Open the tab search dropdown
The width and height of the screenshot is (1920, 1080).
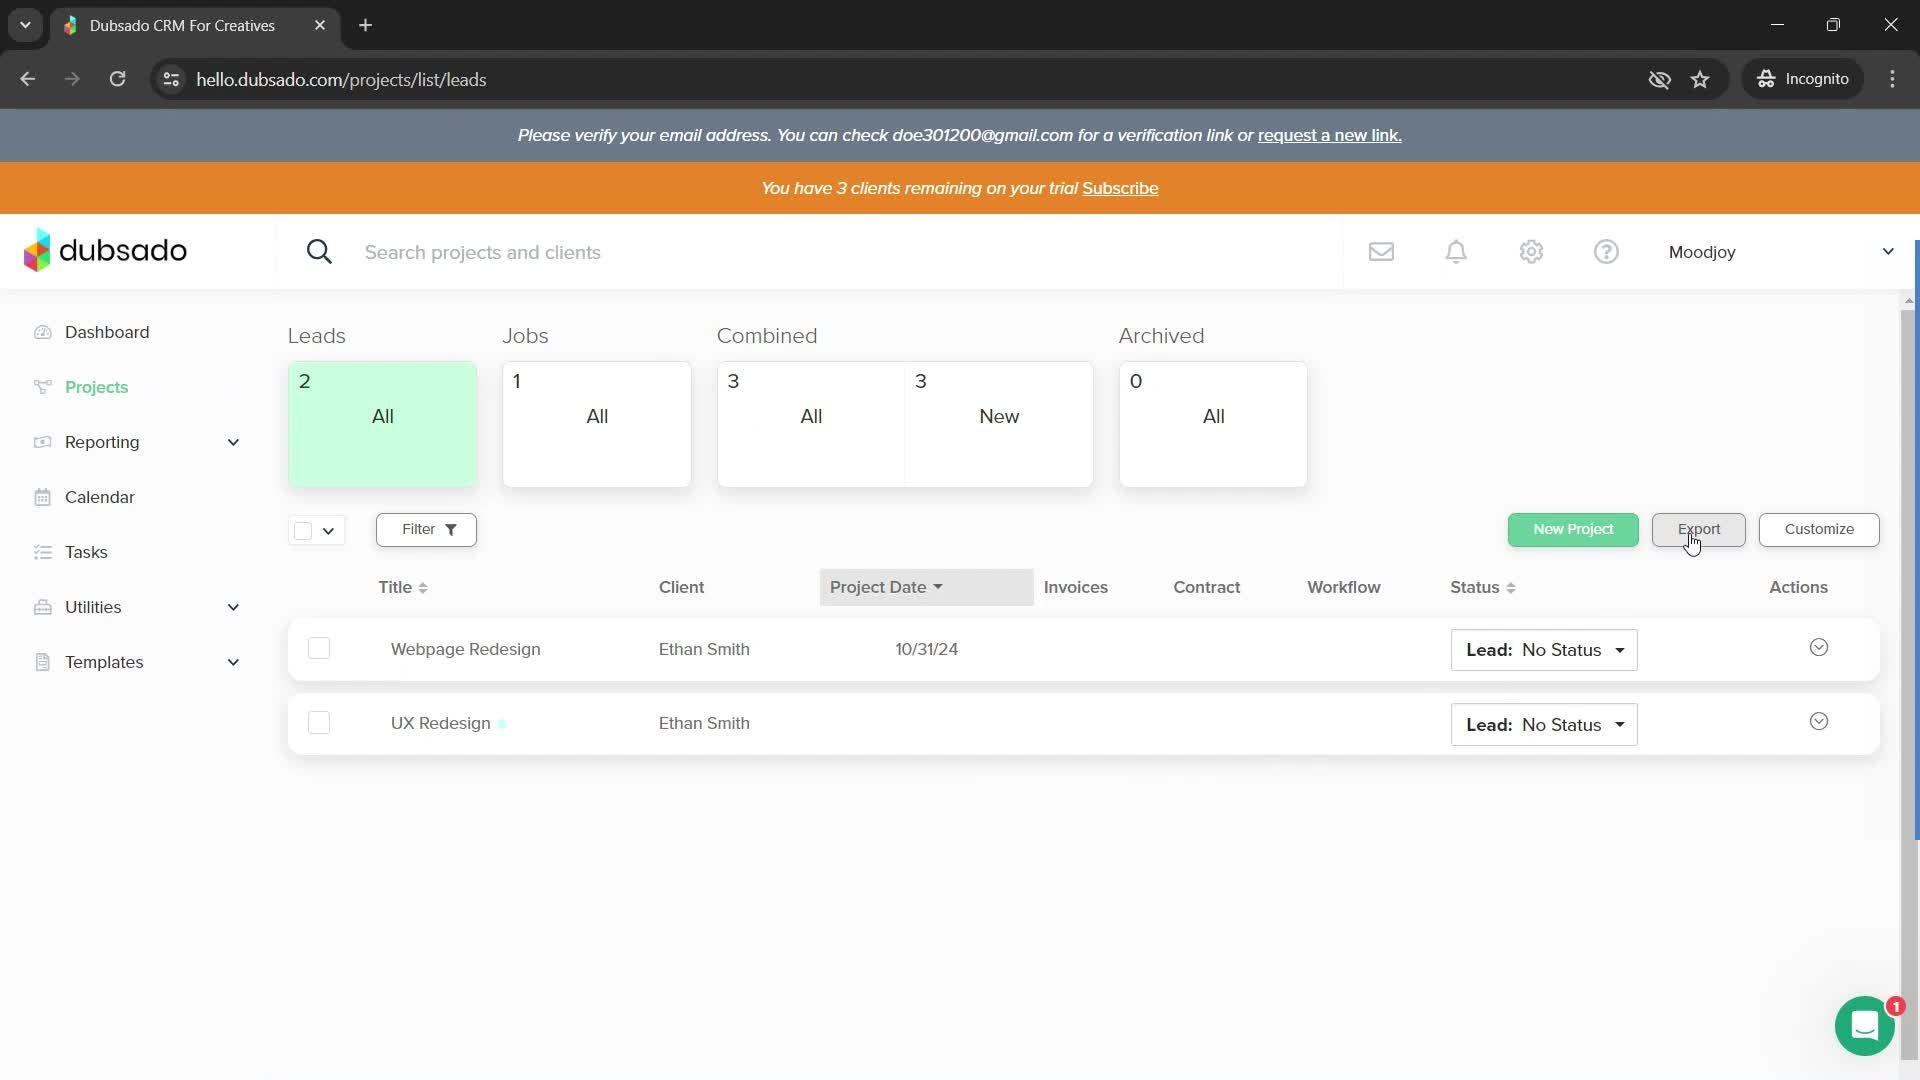[x=25, y=25]
